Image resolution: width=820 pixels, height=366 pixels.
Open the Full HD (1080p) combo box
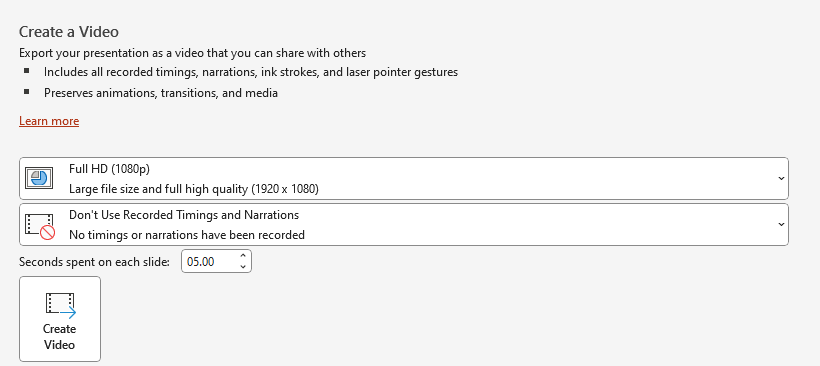404,178
